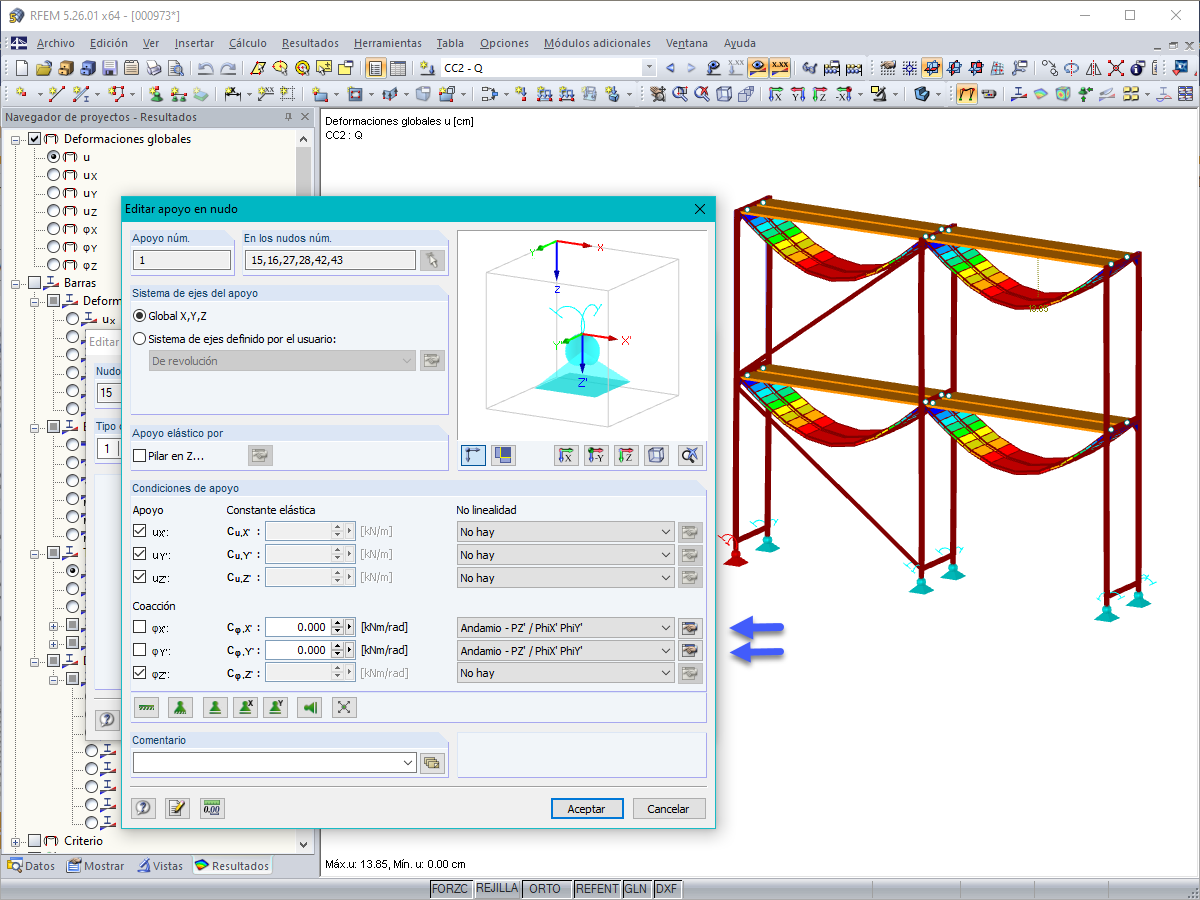Toggle Deformaciones globales checkbox in navigator
Viewport: 1200px width, 900px height.
pos(35,139)
